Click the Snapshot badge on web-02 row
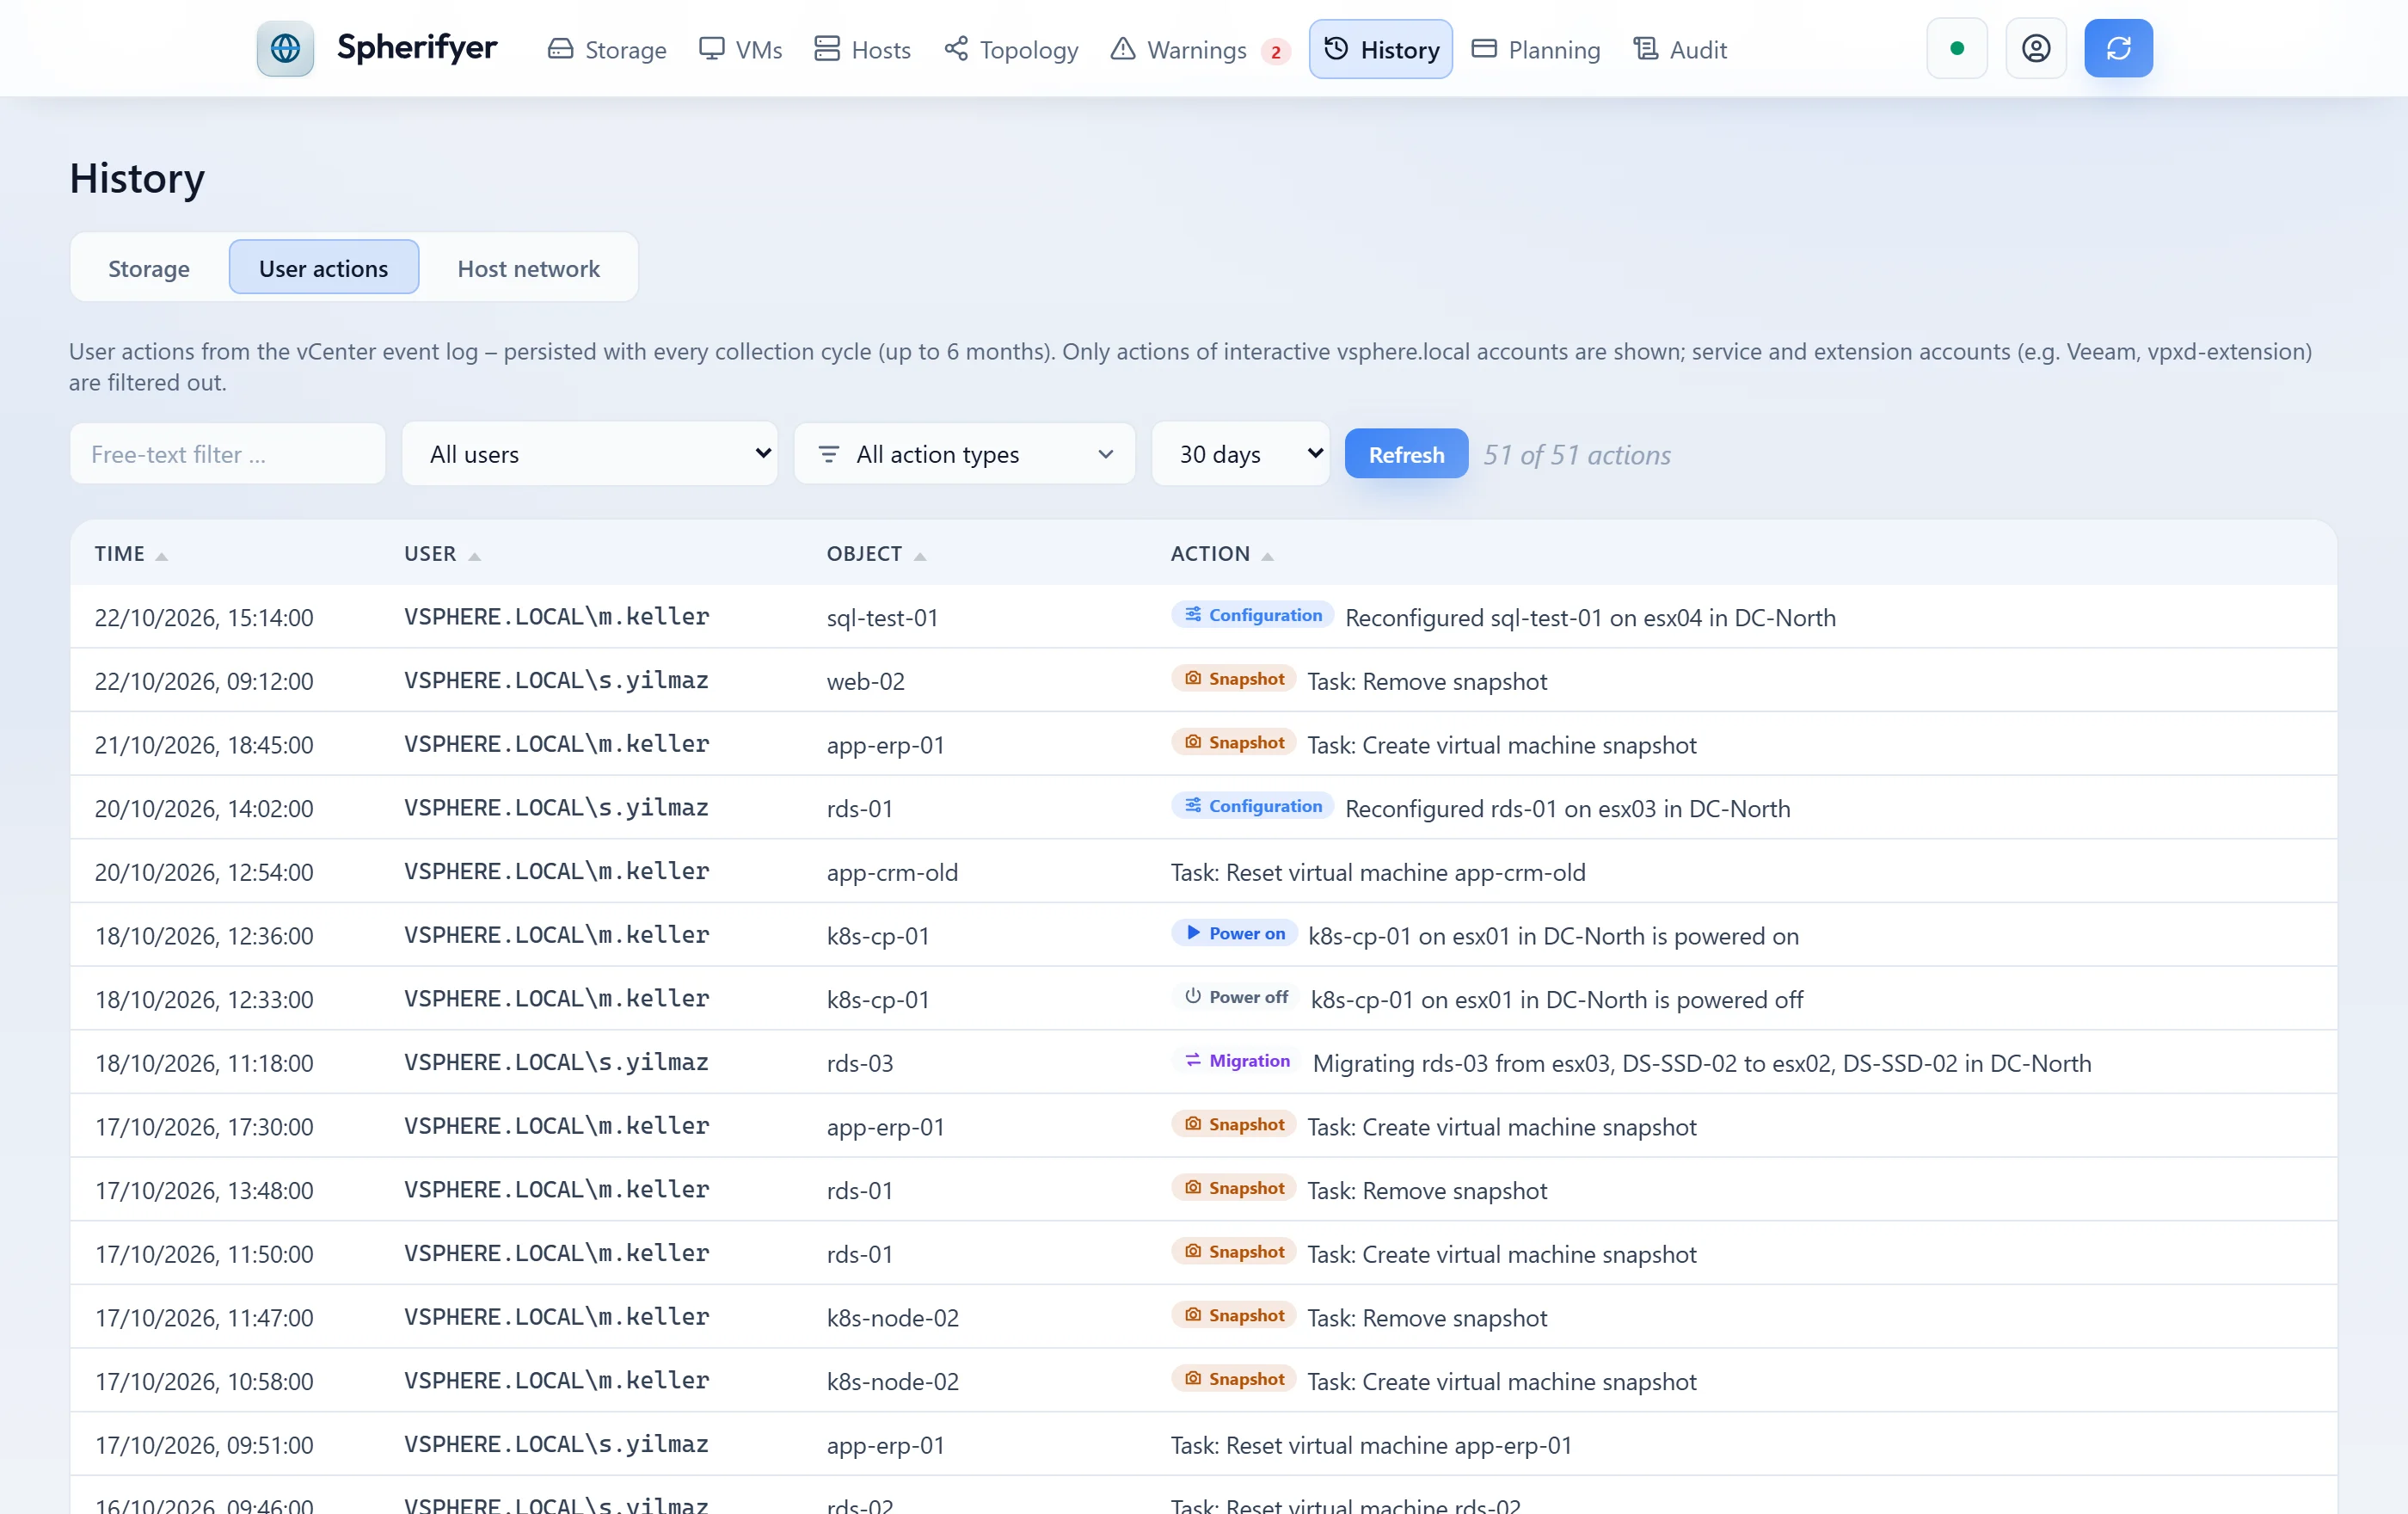 click(1233, 679)
